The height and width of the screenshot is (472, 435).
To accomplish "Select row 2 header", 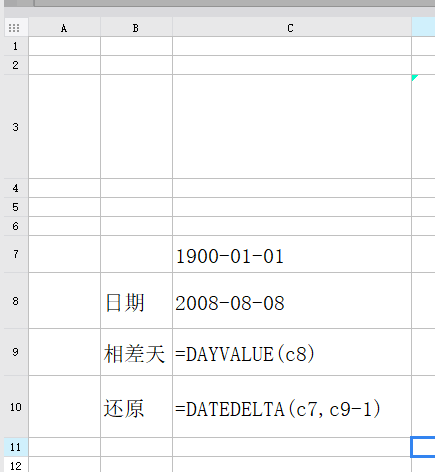I will [16, 65].
